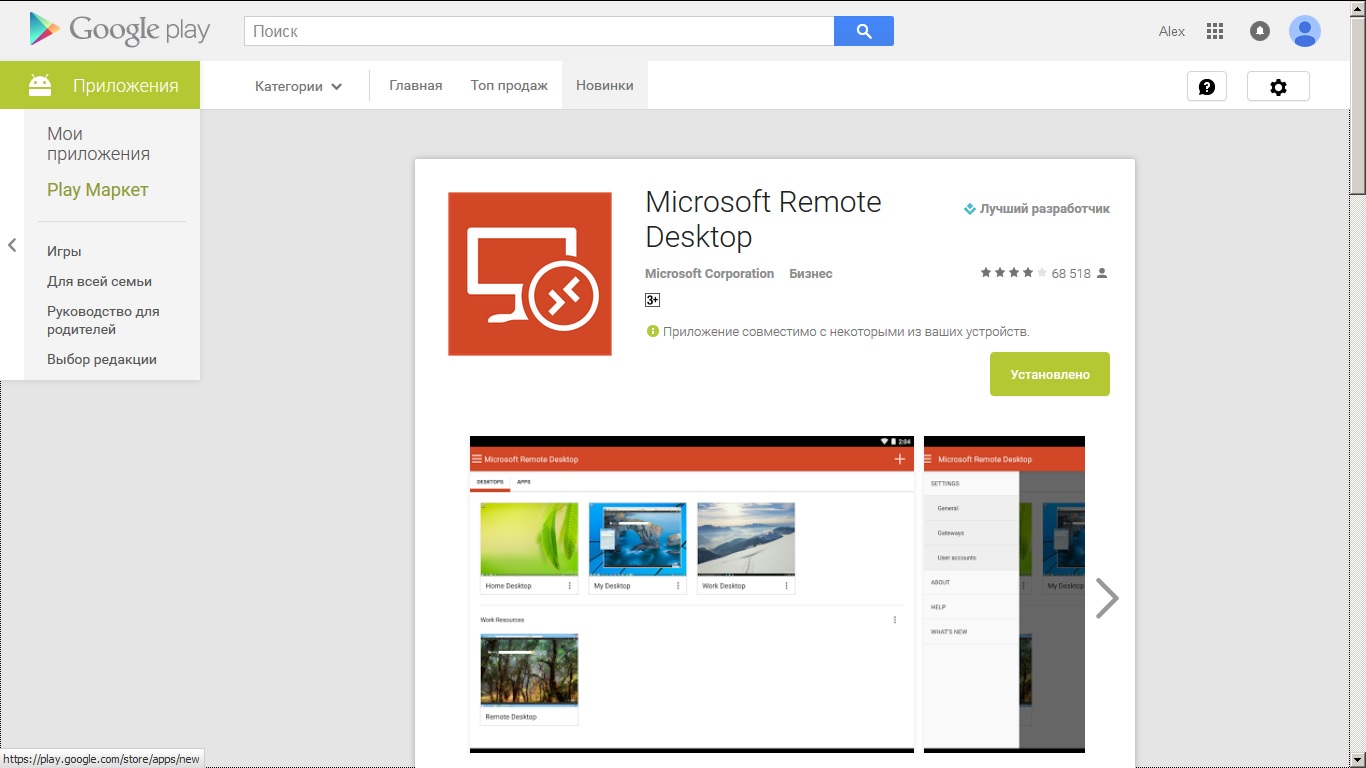
Task: Open Для всей семьи in sidebar
Action: coord(99,282)
